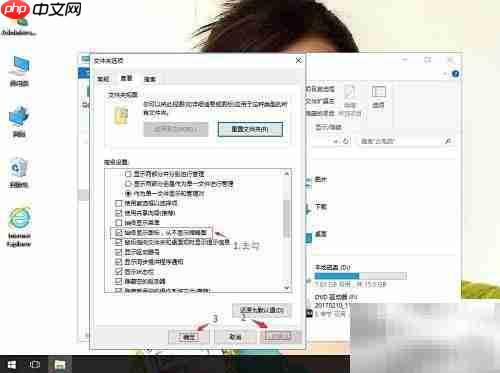Click the down arrow of advanced settings scrollbar

(287, 288)
